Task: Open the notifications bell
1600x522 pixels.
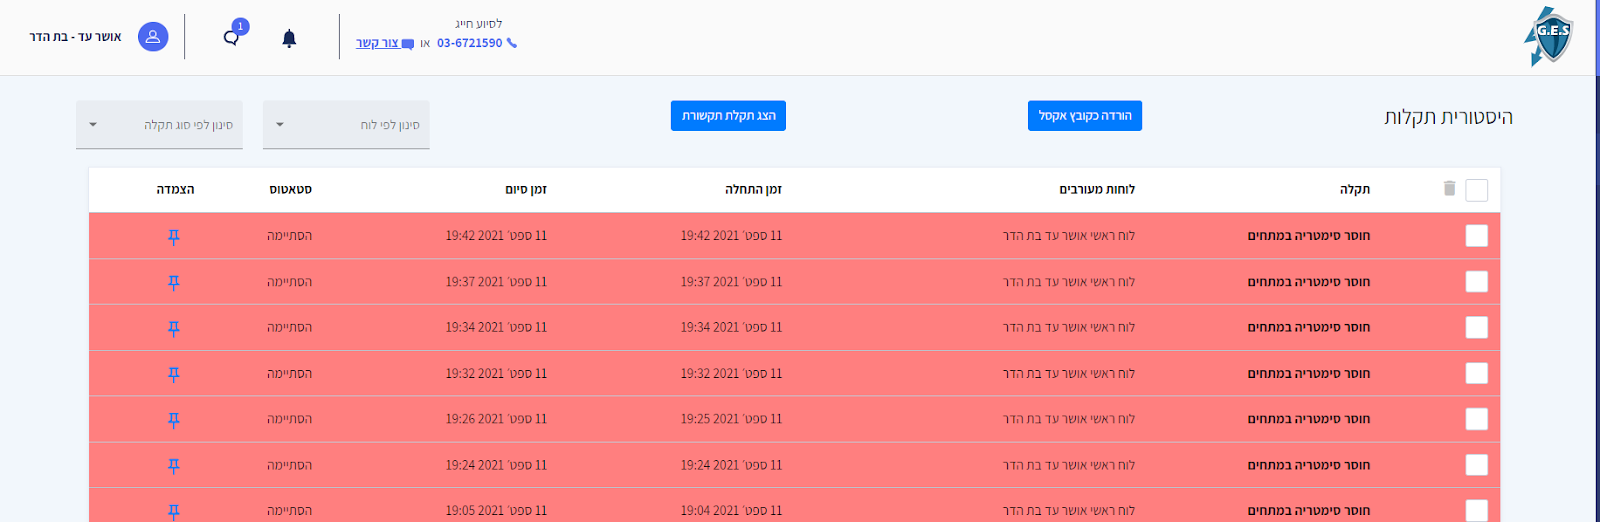Action: tap(289, 39)
